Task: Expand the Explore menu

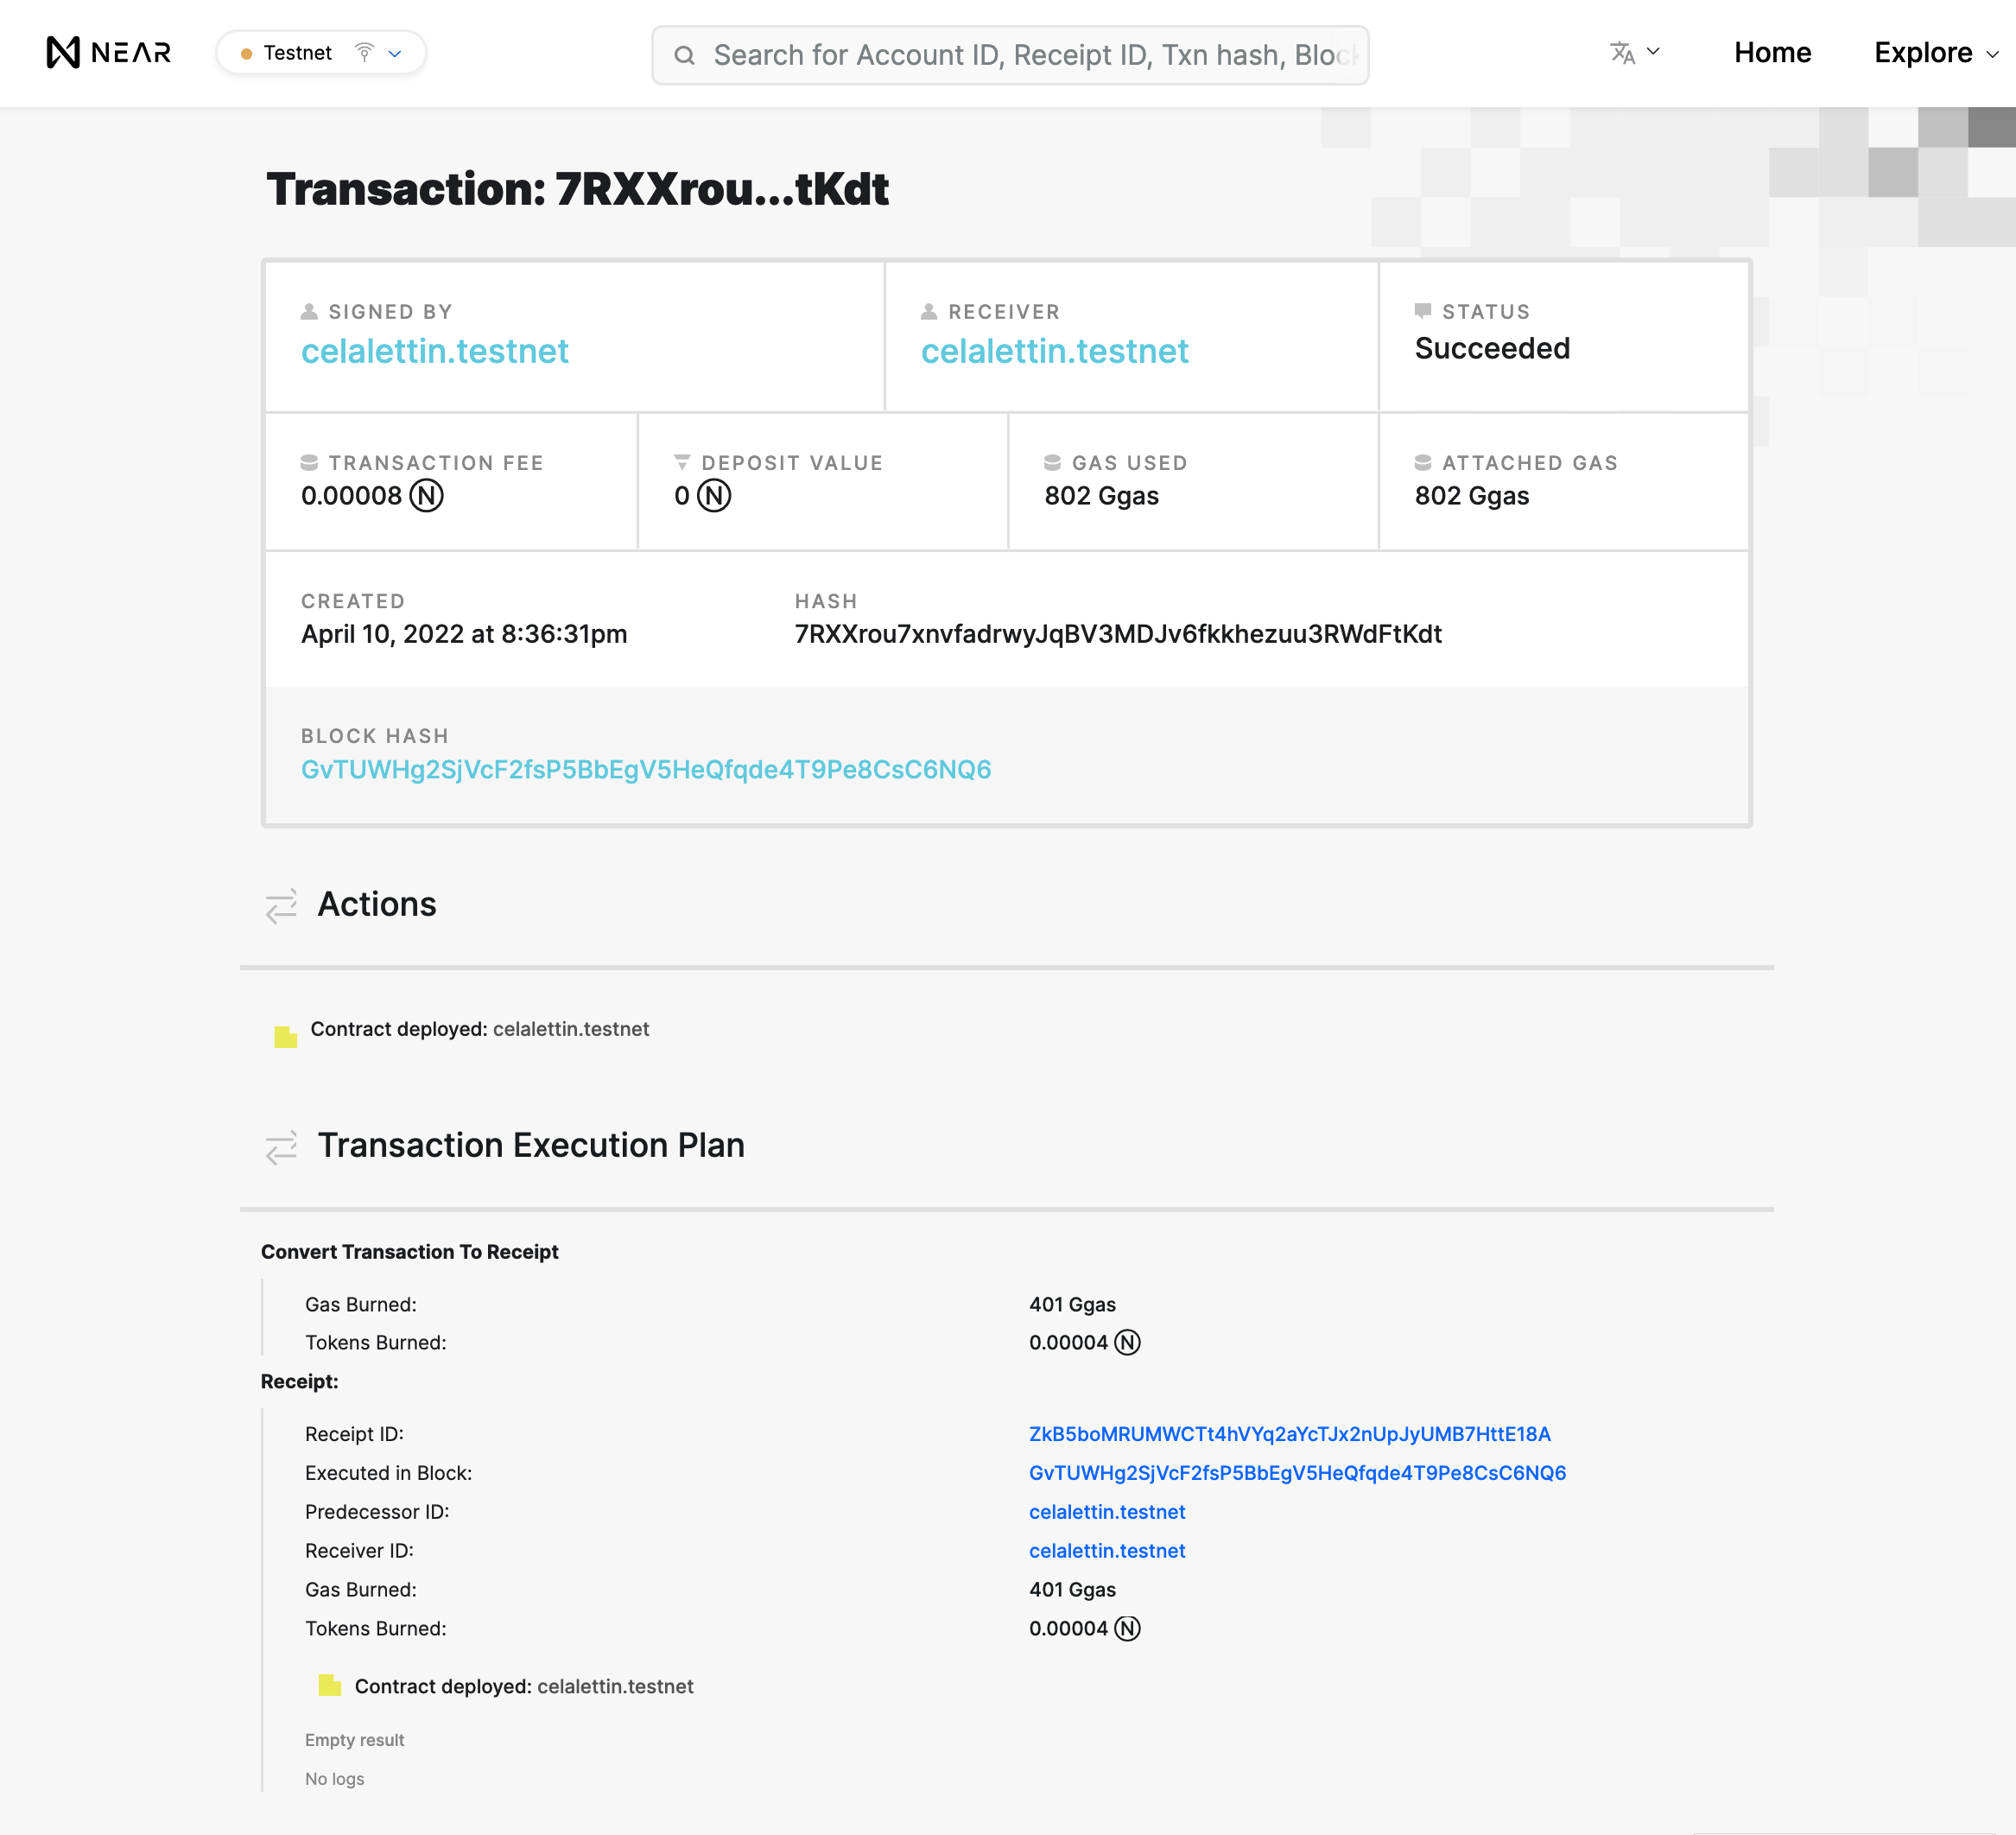Action: (1935, 52)
